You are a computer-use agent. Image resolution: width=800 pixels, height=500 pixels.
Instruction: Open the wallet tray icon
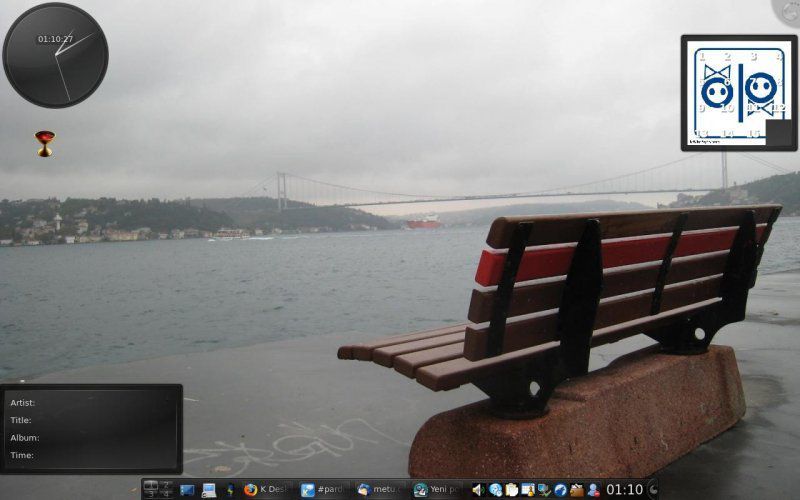(577, 490)
